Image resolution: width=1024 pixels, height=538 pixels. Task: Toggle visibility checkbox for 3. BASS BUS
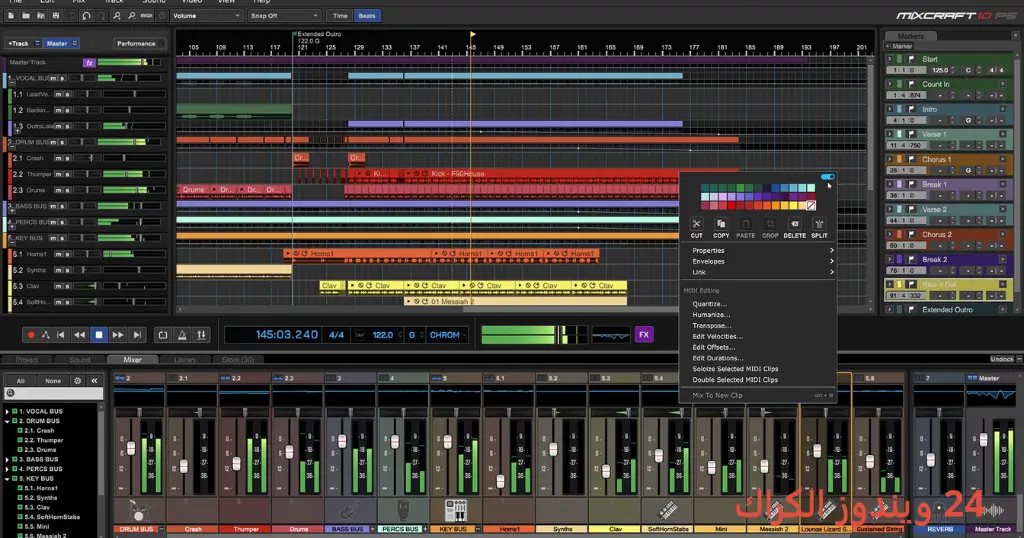pos(14,460)
